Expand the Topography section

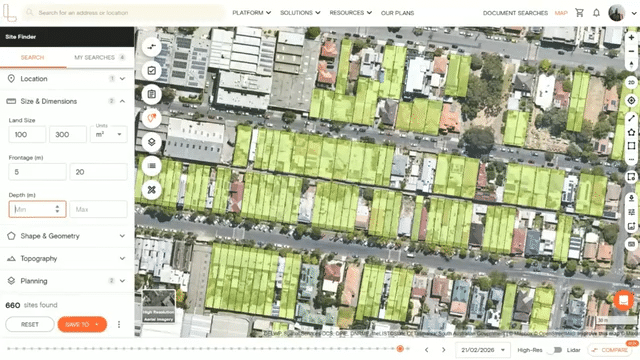point(67,258)
